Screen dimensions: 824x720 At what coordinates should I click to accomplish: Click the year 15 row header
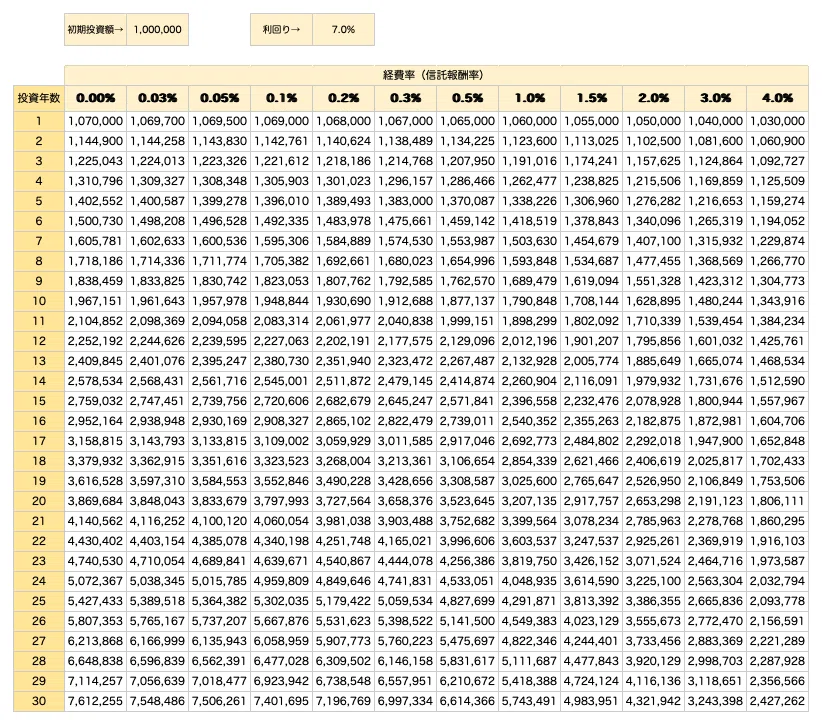[39, 401]
